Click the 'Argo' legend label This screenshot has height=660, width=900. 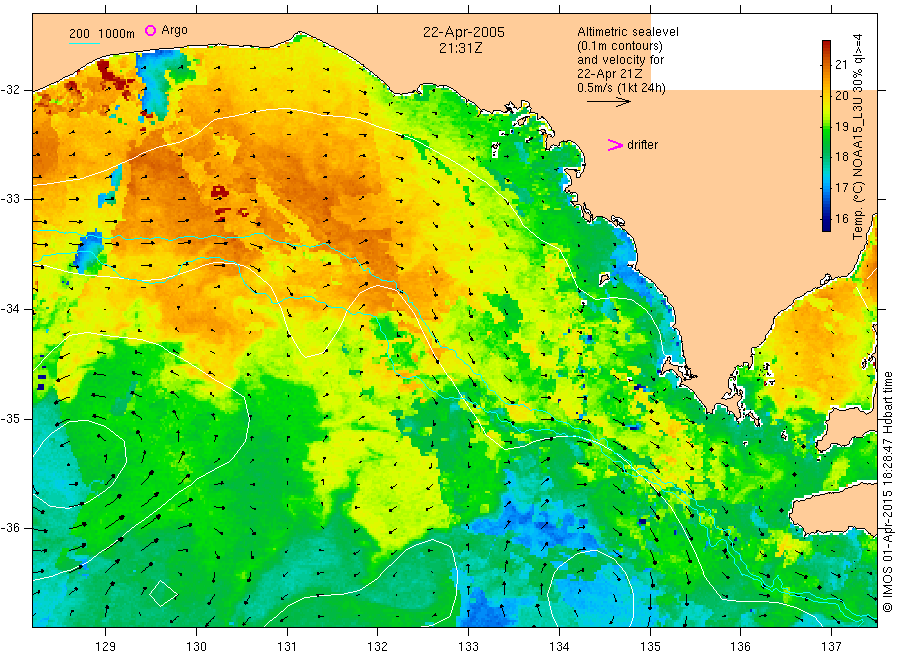[174, 30]
